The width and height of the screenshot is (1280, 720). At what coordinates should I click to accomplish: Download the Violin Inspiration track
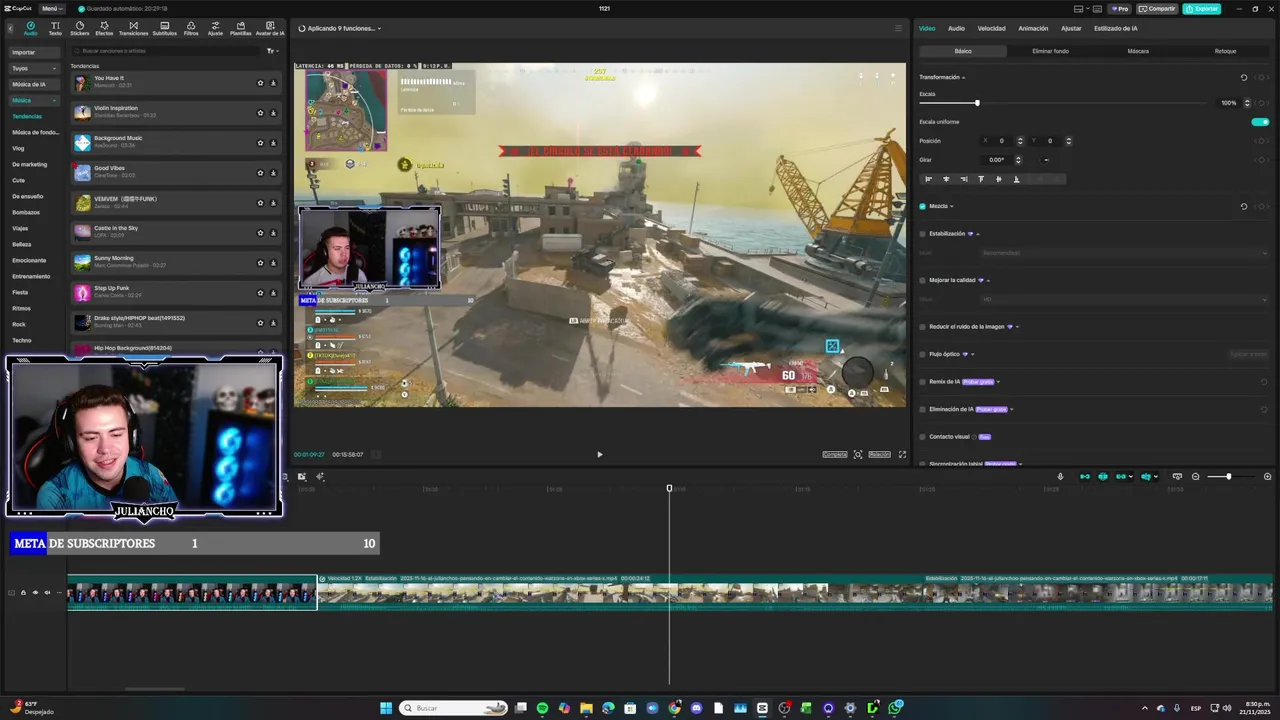[273, 113]
